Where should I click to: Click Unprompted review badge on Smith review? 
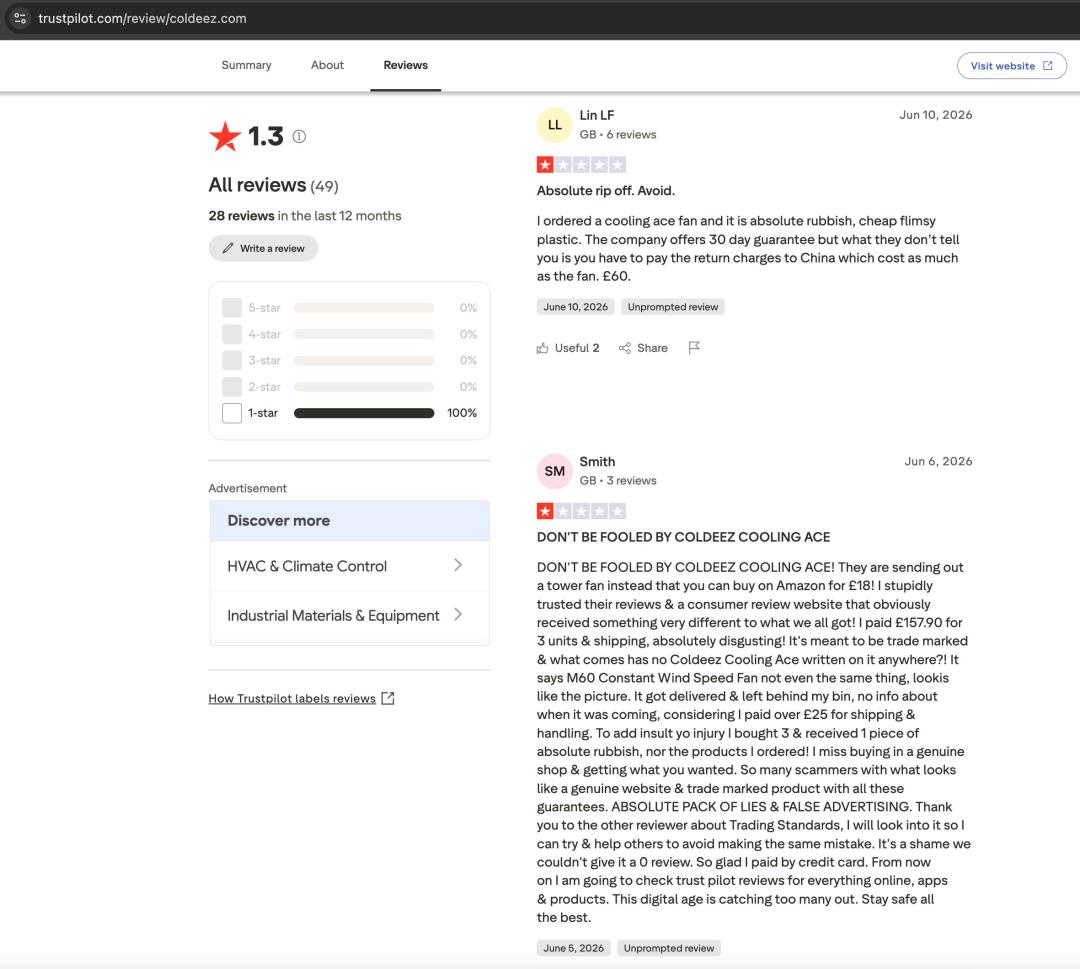pos(669,948)
